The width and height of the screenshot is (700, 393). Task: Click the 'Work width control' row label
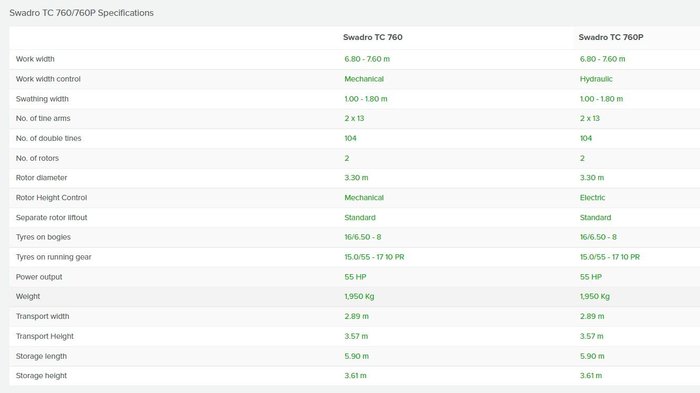point(48,79)
